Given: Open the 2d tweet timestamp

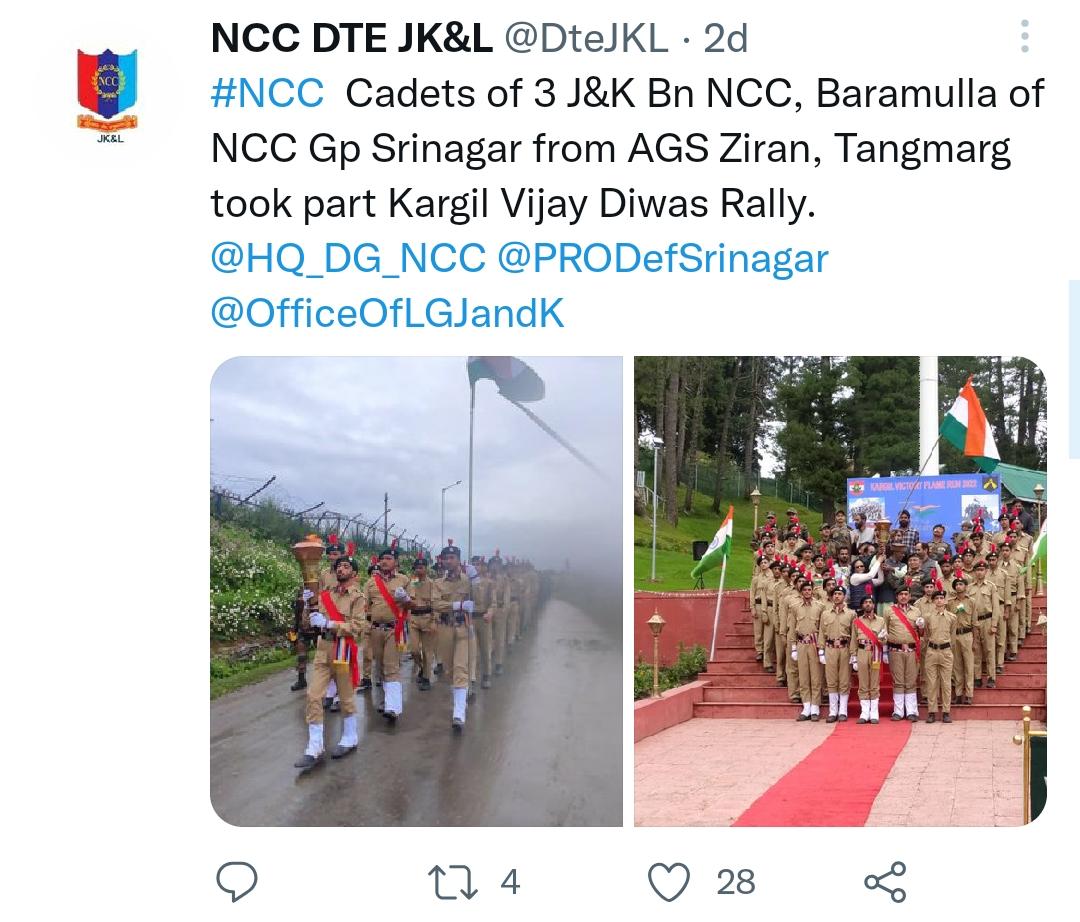Looking at the screenshot, I should (725, 38).
